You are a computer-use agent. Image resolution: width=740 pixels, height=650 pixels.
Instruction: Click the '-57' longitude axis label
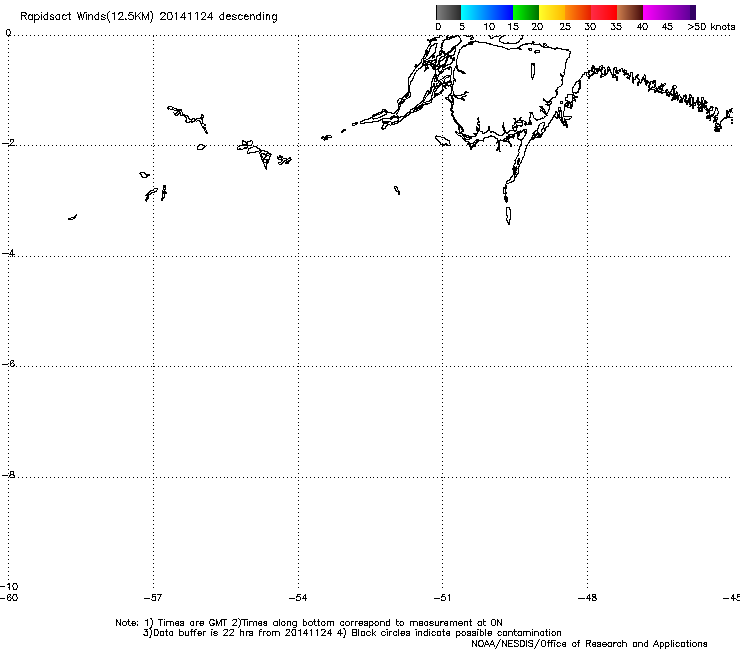[x=153, y=598]
